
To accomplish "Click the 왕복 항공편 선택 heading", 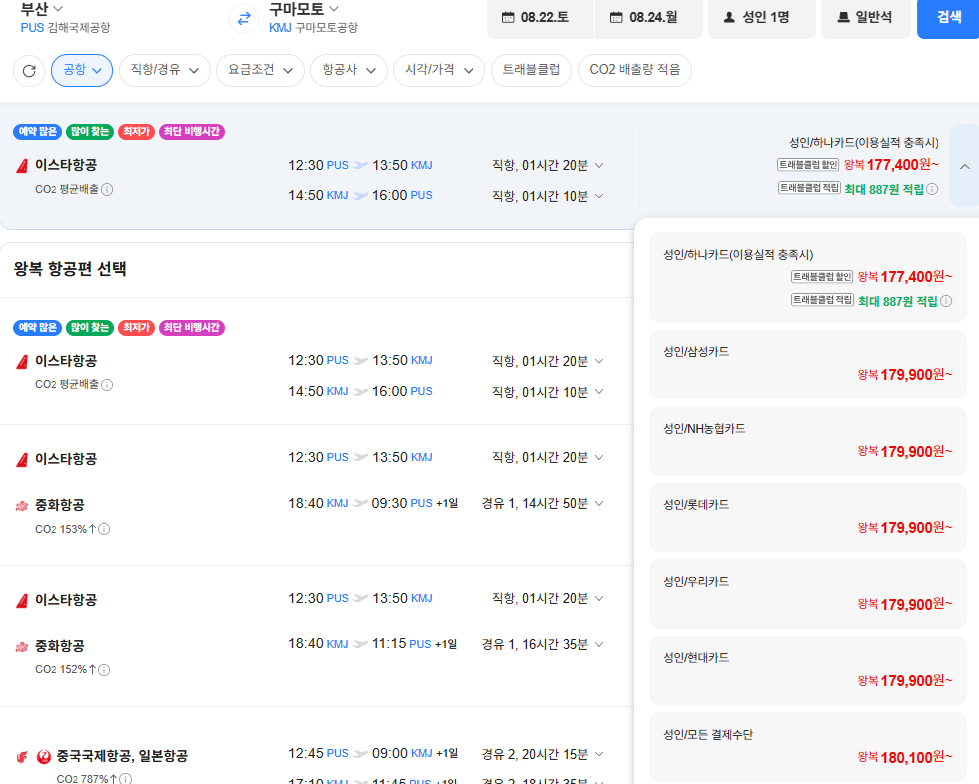I will [x=70, y=269].
